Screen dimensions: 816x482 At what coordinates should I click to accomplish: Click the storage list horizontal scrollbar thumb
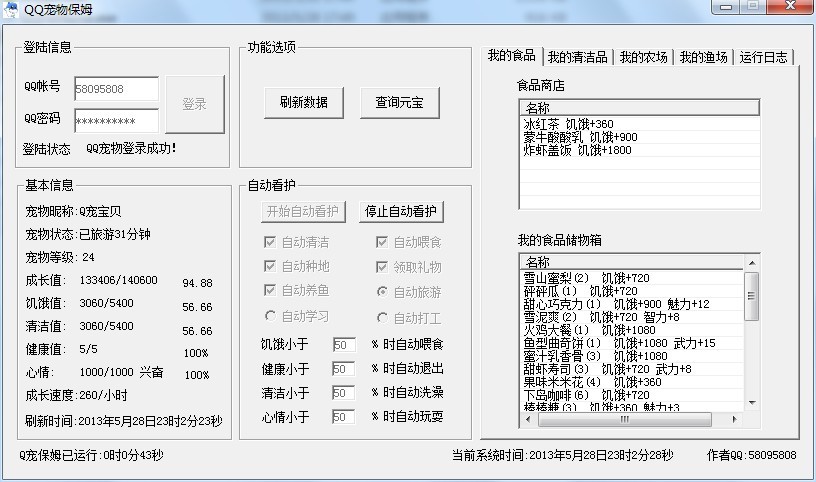[624, 419]
